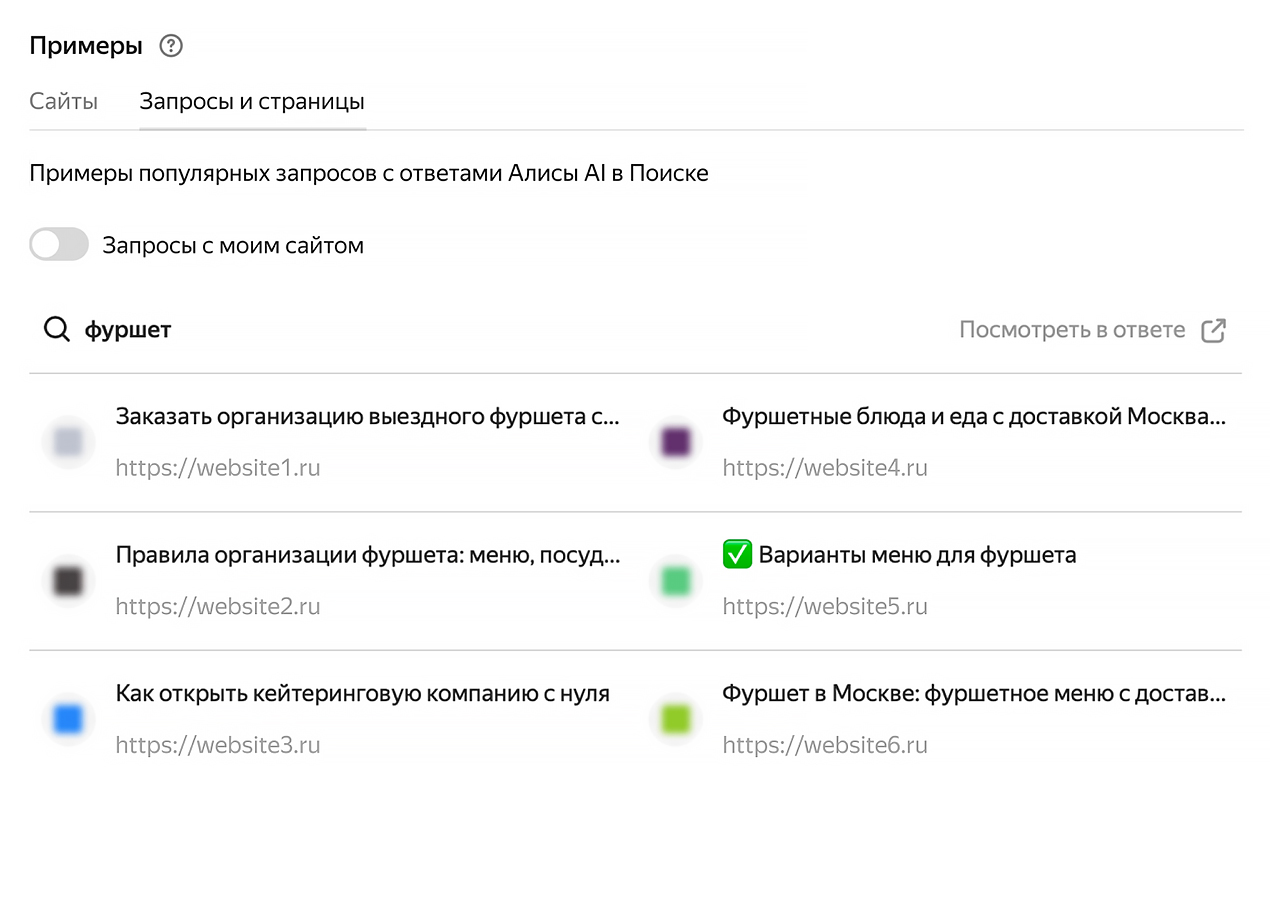Click the favicon for website1.ru
The width and height of the screenshot is (1270, 900).
click(x=68, y=441)
